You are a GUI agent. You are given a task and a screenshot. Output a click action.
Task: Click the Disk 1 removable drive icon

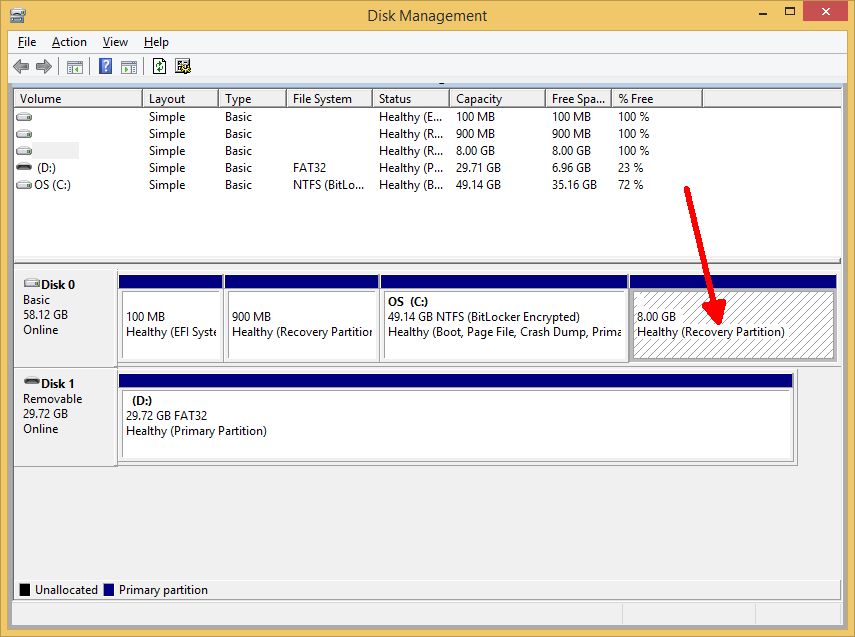(32, 381)
